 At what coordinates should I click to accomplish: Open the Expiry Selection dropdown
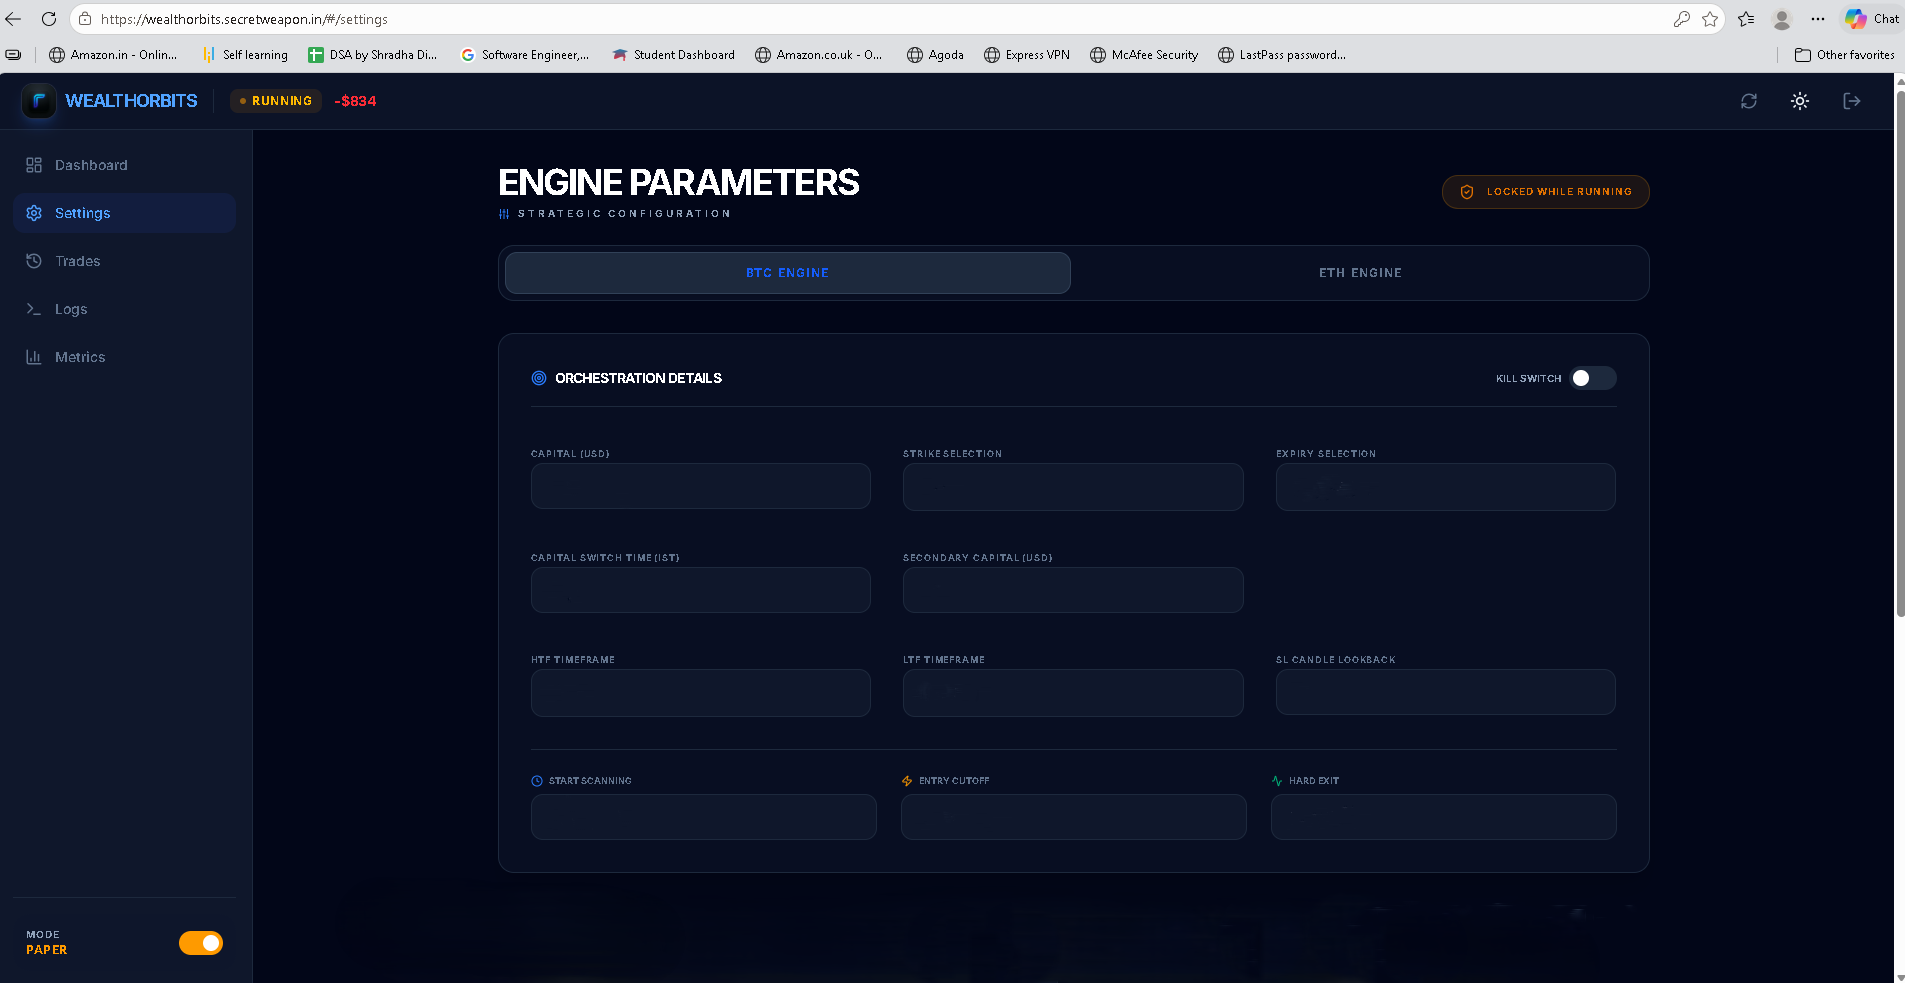(1446, 487)
